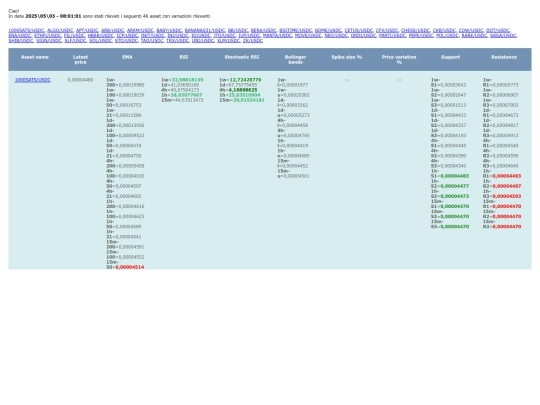This screenshot has height=405, width=540.
Task: Select the RARE/USDC link
Action: pos(475,35)
